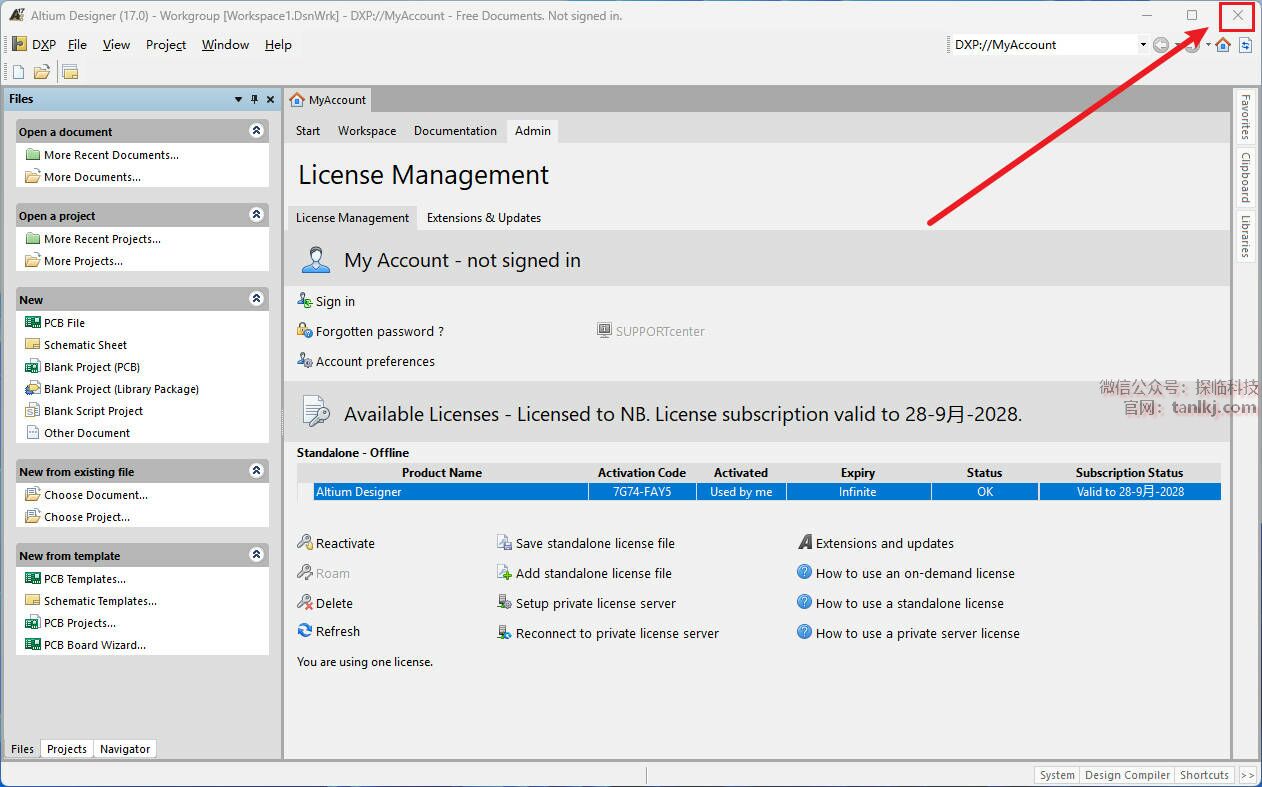Click the open document folder toolbar icon
1262x787 pixels.
(42, 72)
